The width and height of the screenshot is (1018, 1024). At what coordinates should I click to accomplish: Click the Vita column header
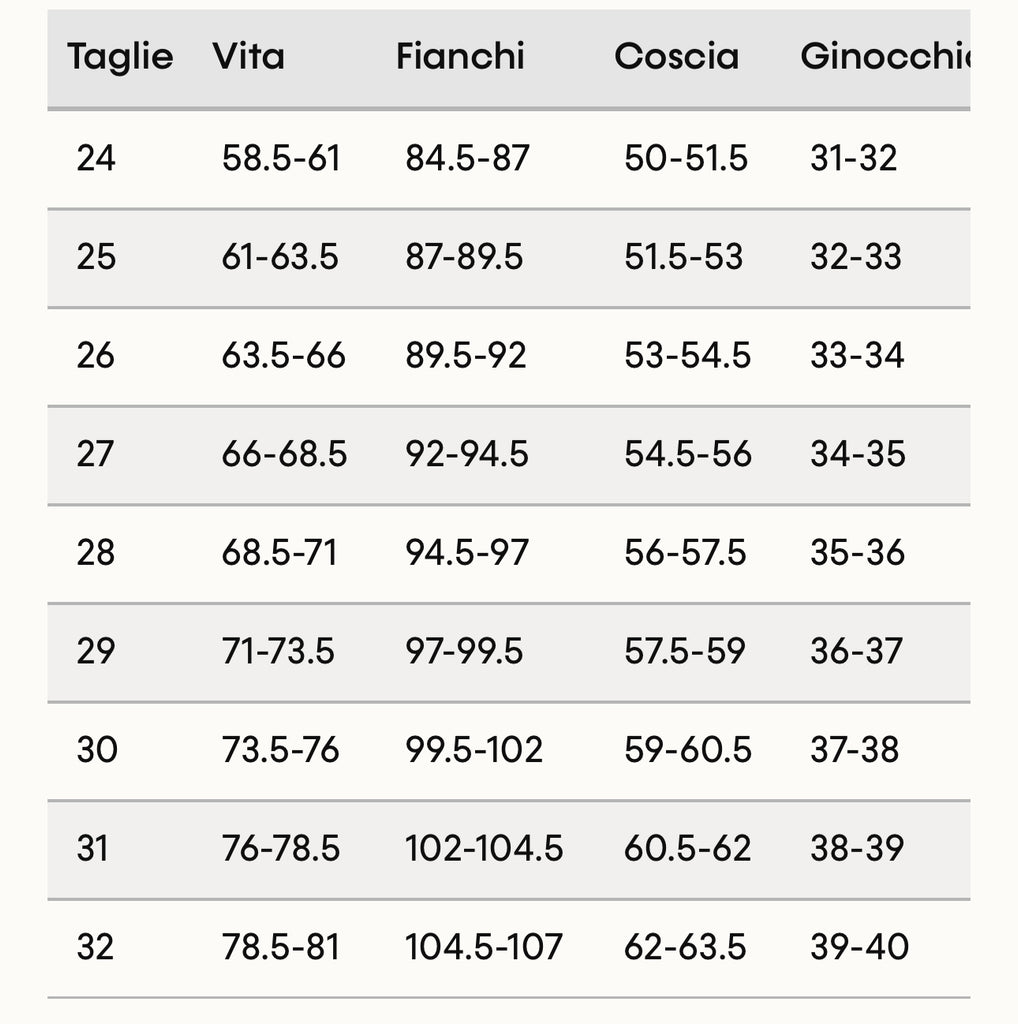pos(248,57)
